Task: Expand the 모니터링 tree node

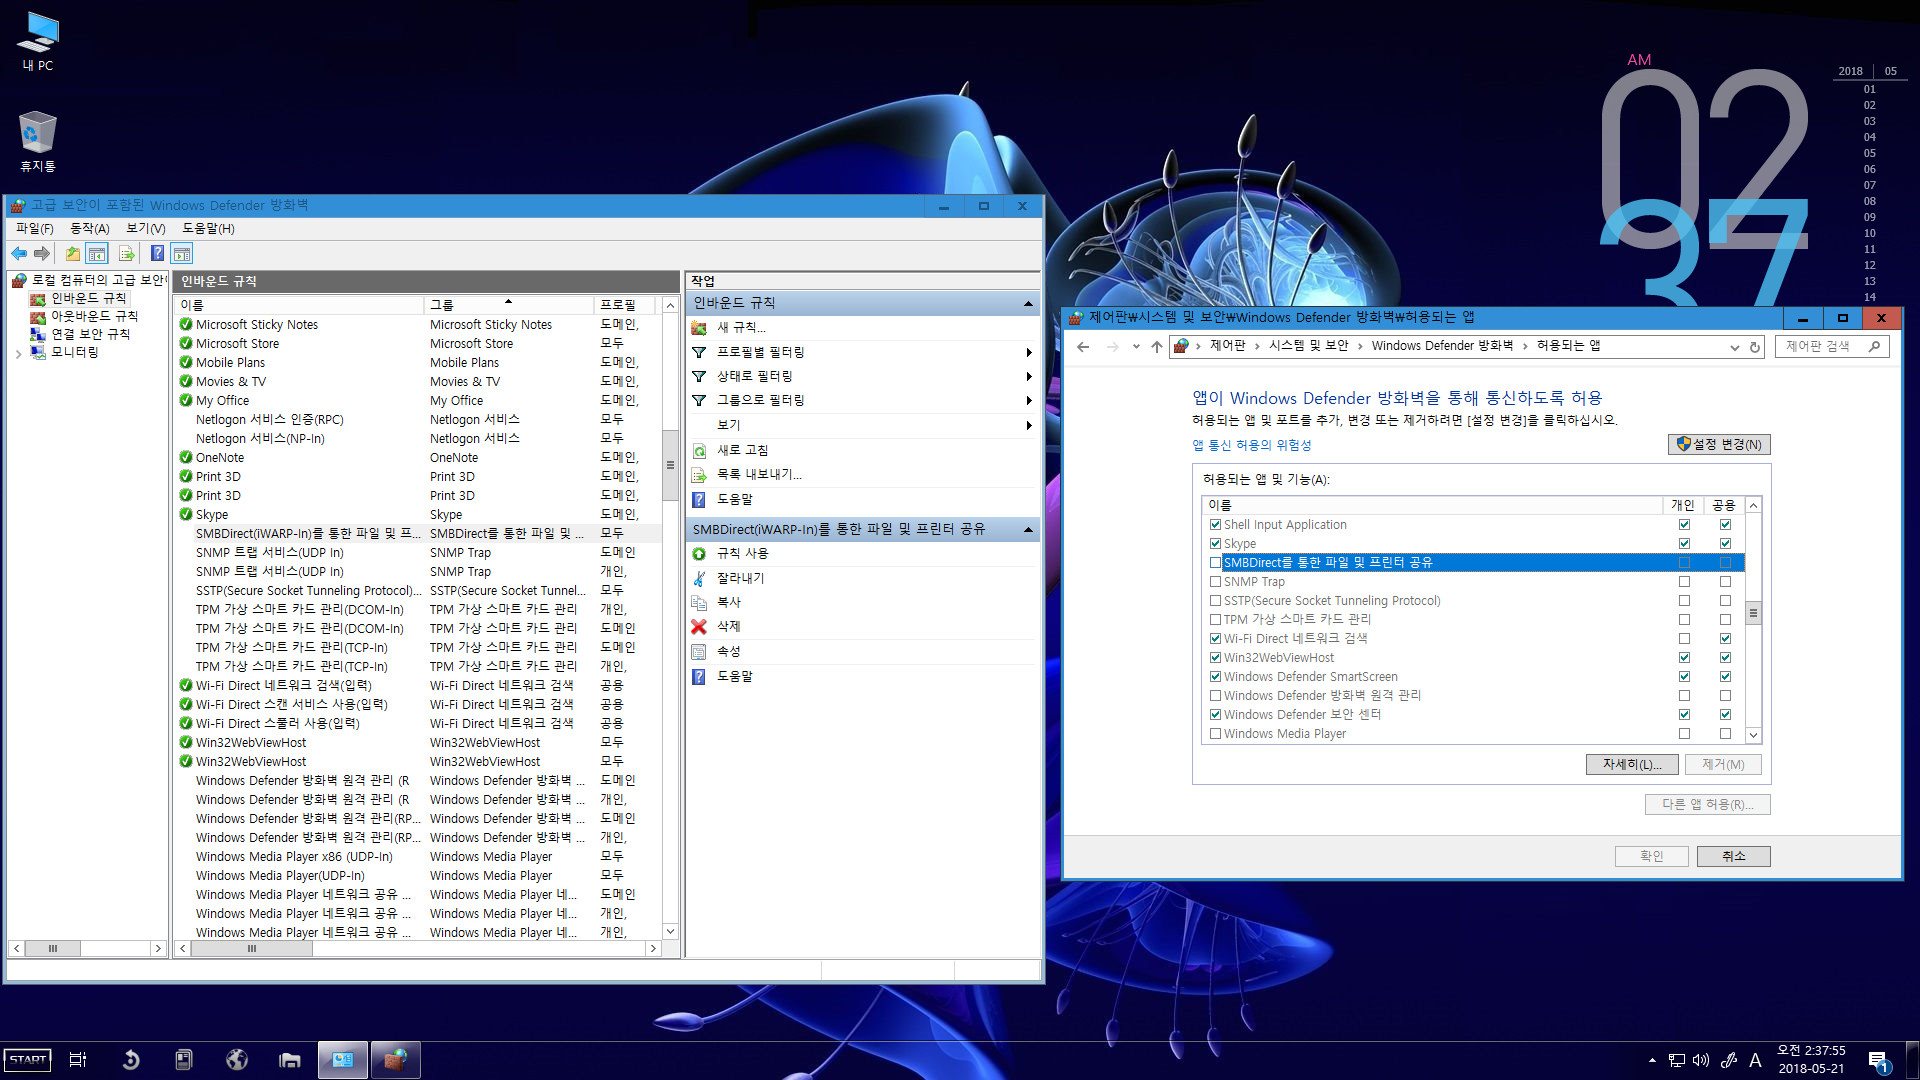Action: (18, 353)
